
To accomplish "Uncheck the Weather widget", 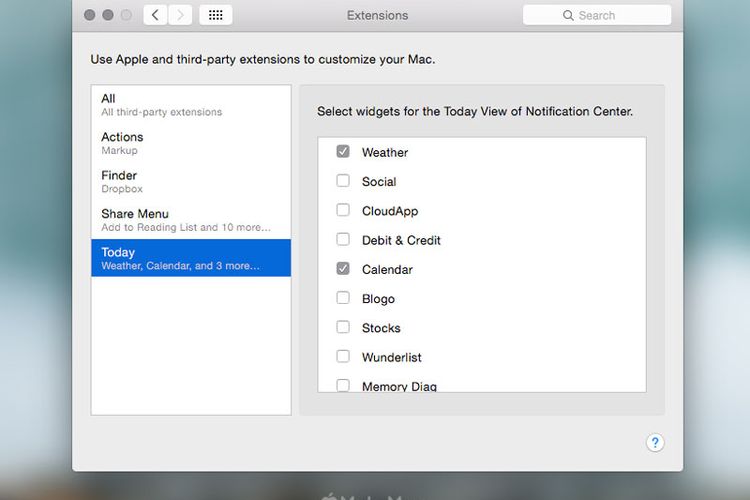I will pos(343,152).
